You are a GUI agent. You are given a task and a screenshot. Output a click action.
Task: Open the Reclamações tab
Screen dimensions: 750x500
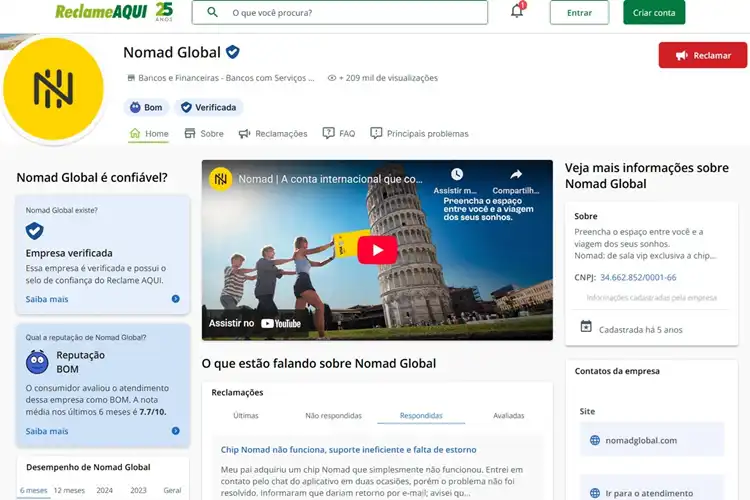point(273,133)
